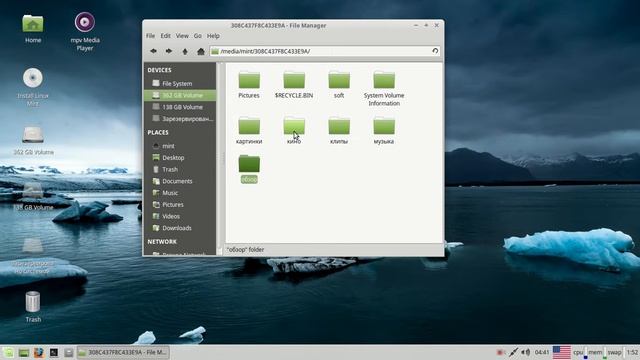
Task: Select the кино folder
Action: tap(294, 130)
